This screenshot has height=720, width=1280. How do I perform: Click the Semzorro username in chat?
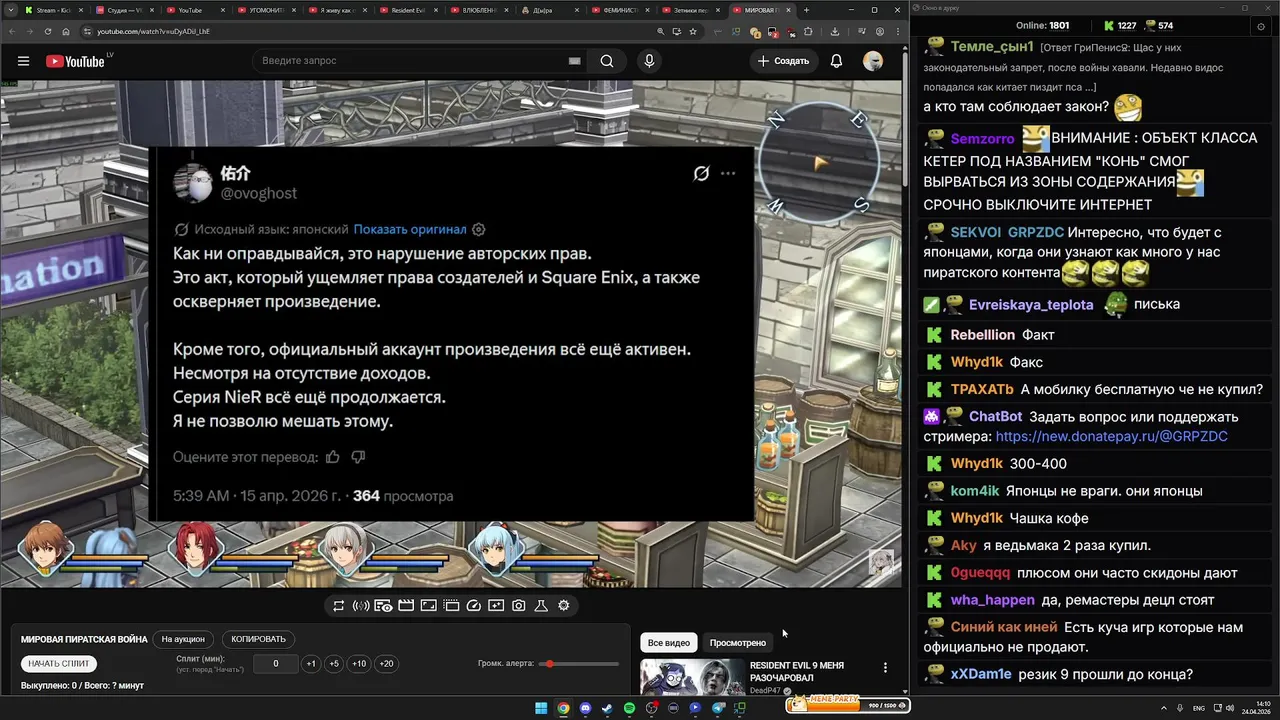click(x=982, y=139)
